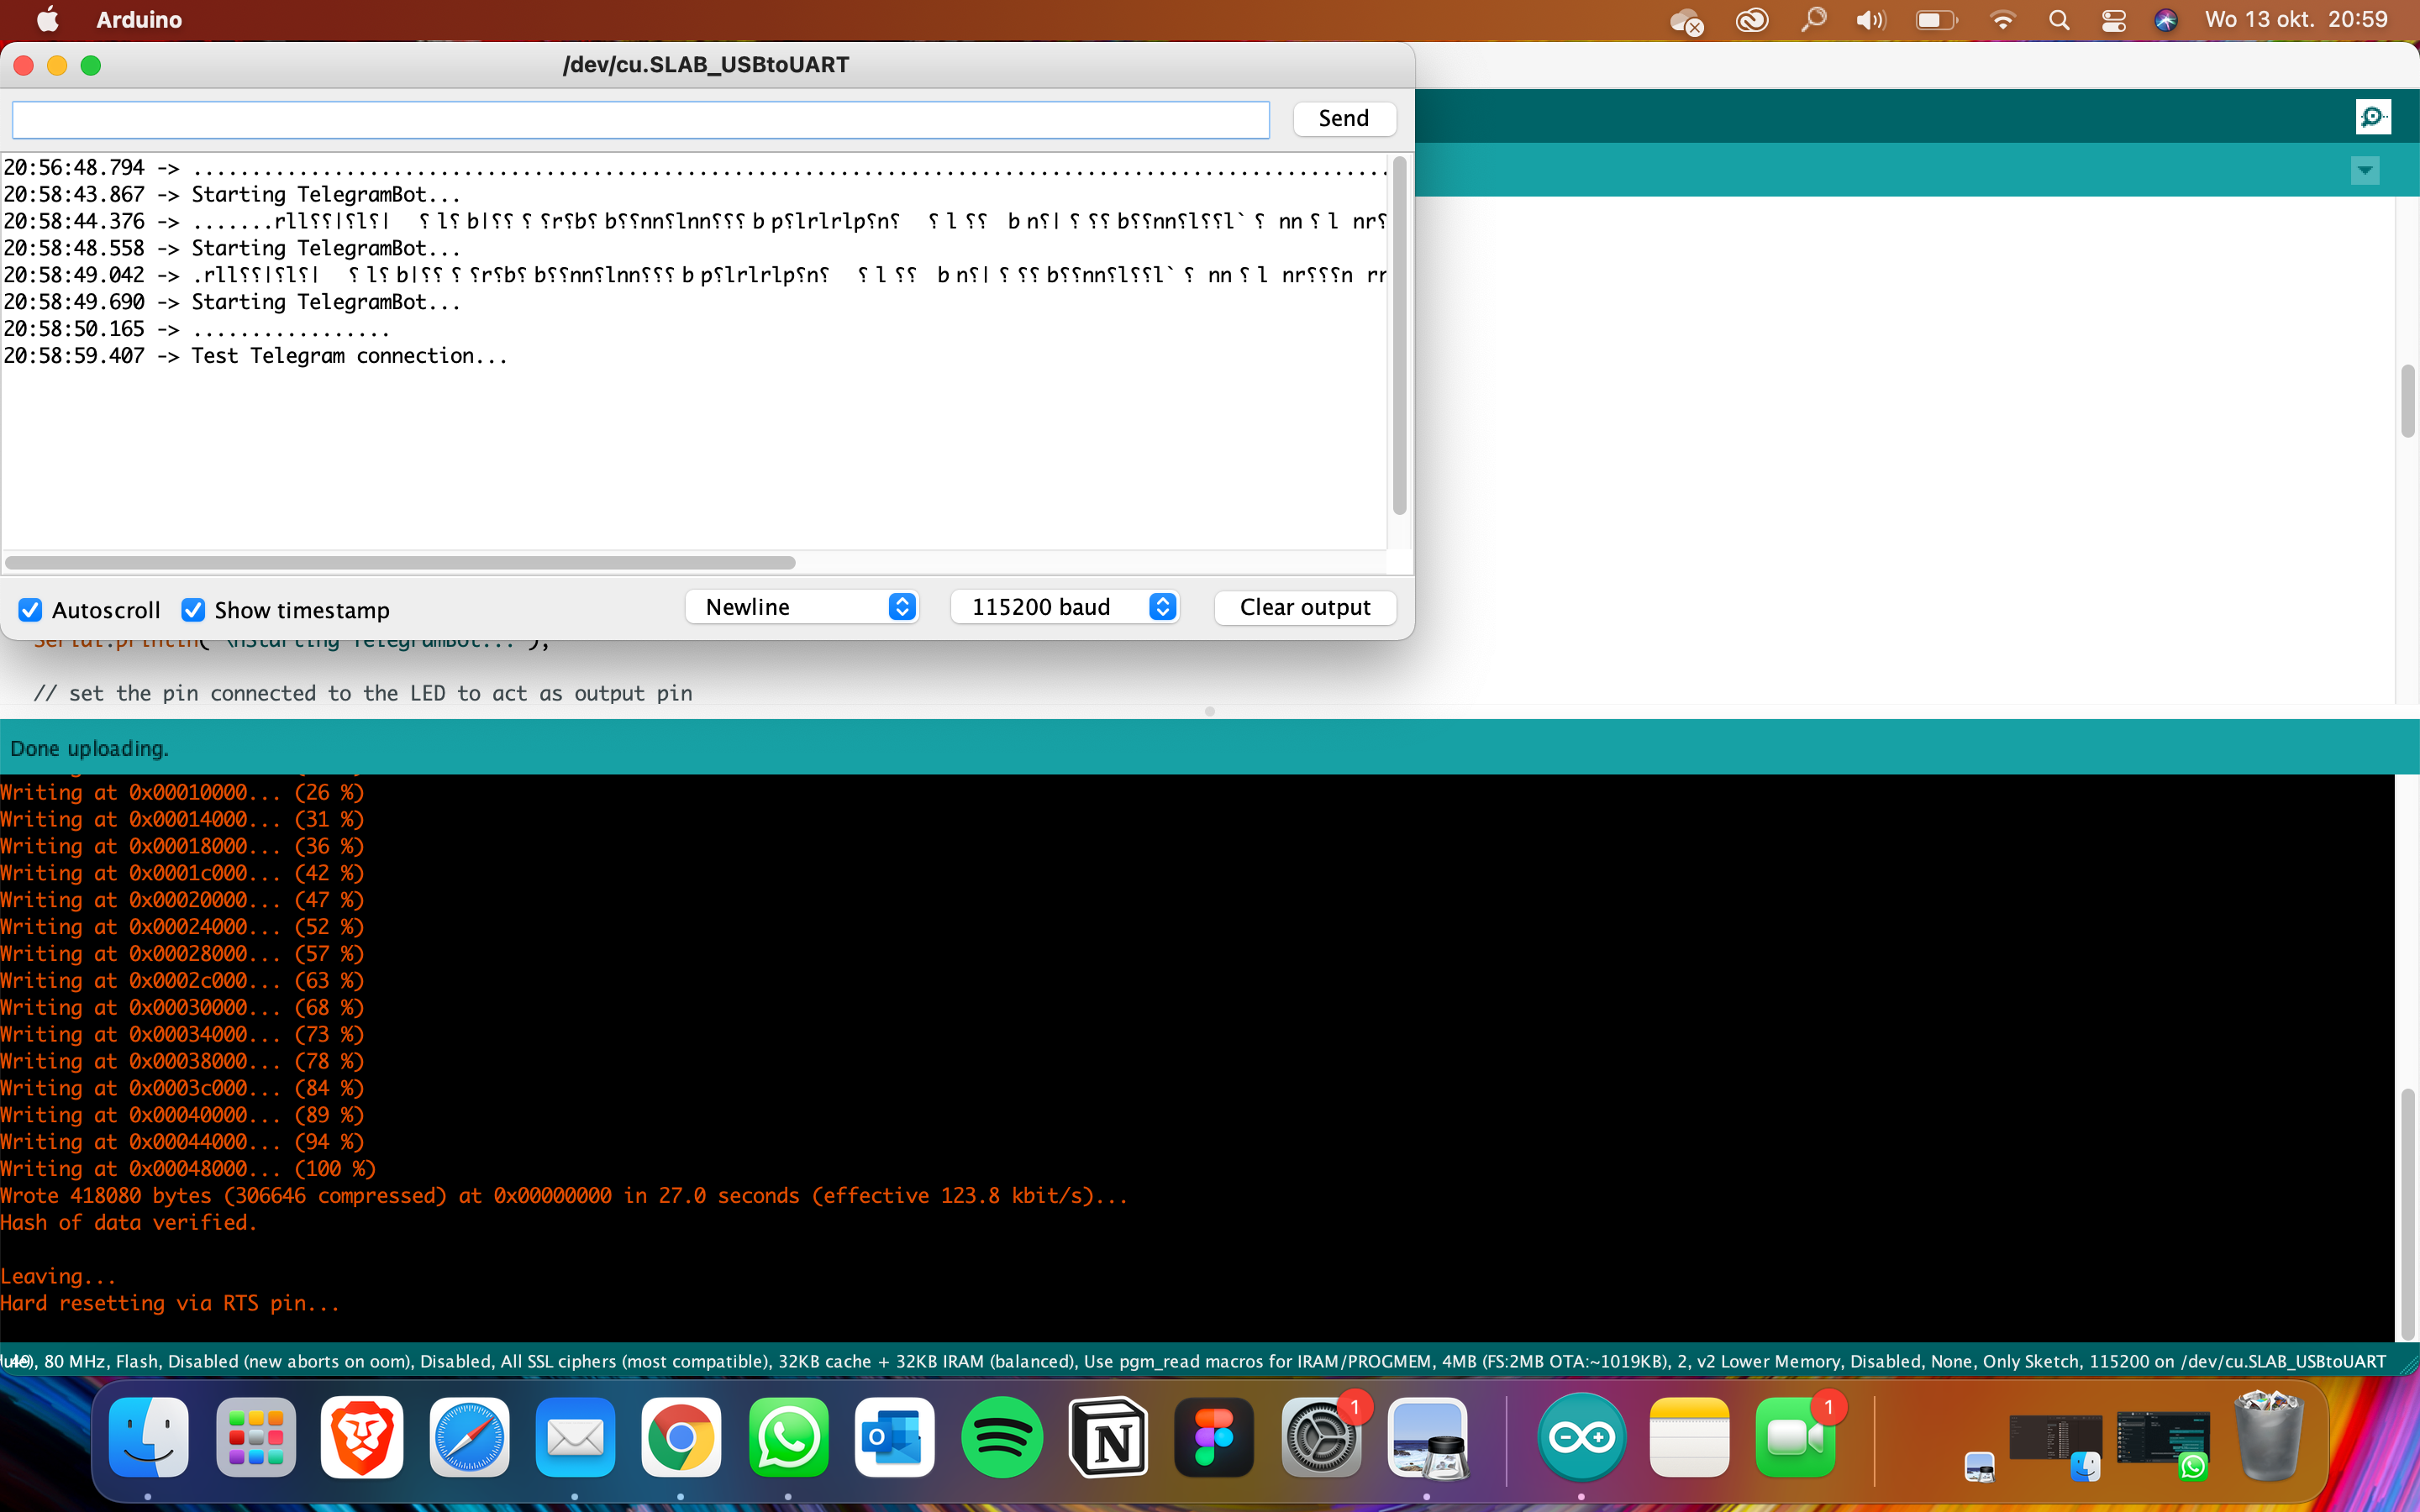Open FaceTime from the Dock
Viewport: 2420px width, 1512px height.
pos(1795,1437)
